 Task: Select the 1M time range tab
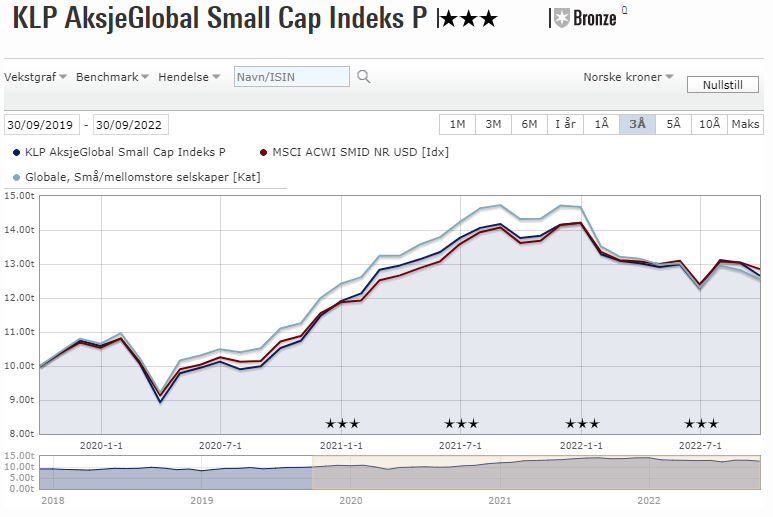click(x=457, y=124)
